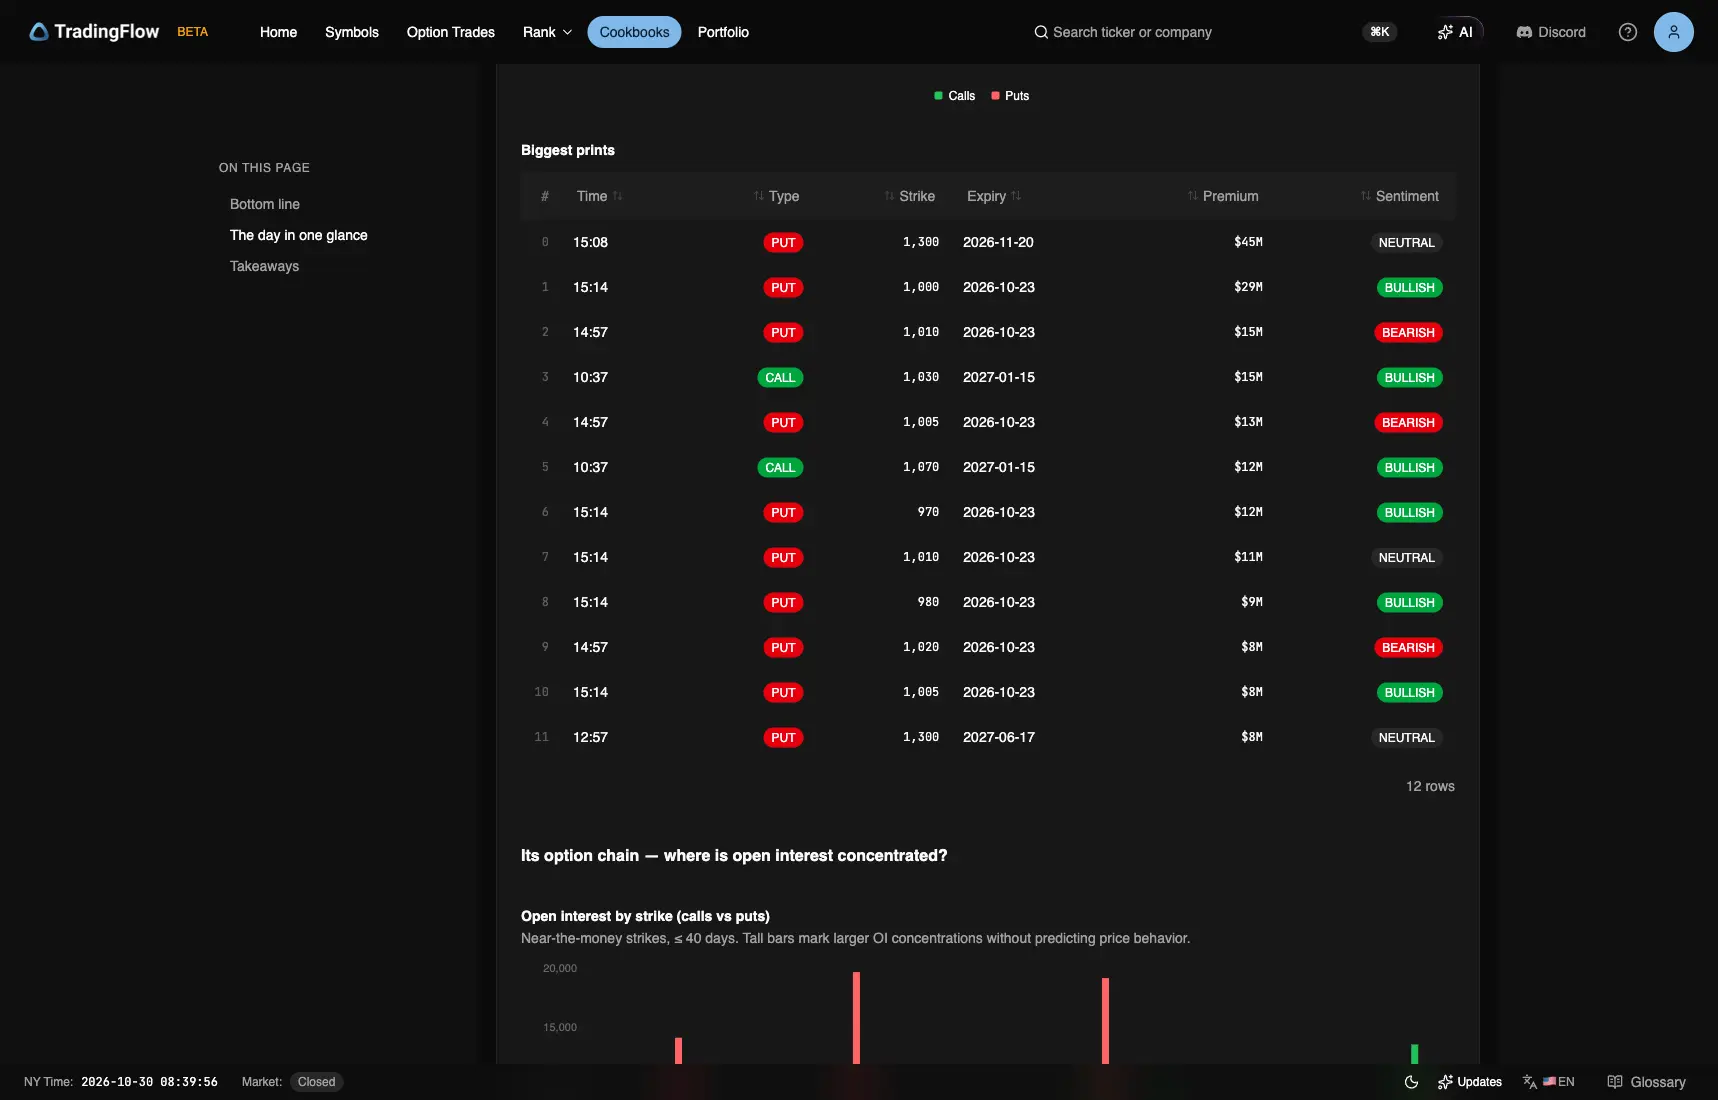The height and width of the screenshot is (1100, 1718).
Task: Click NEUTRAL badge in the 15:08 row
Action: [x=1406, y=242]
